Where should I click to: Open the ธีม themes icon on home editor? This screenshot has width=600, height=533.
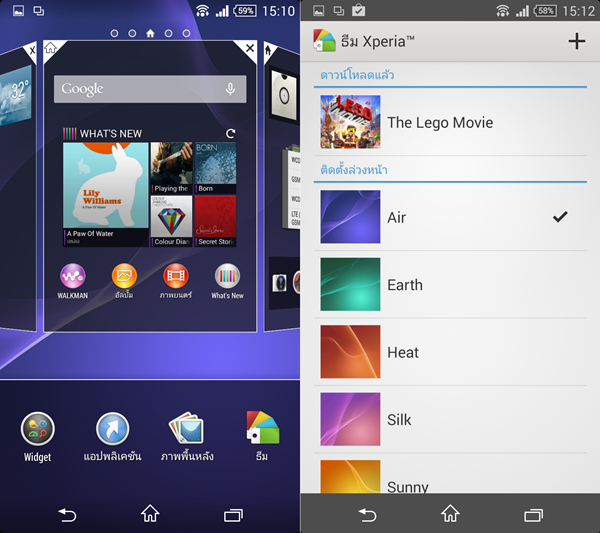tap(262, 428)
